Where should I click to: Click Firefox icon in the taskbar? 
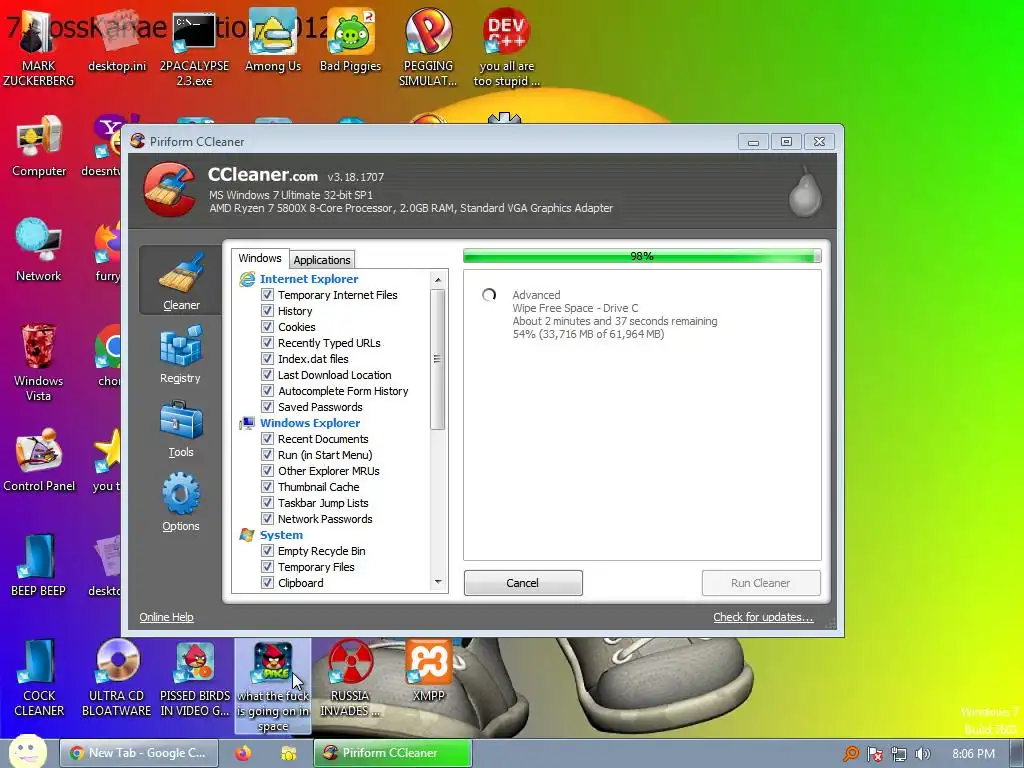click(243, 753)
